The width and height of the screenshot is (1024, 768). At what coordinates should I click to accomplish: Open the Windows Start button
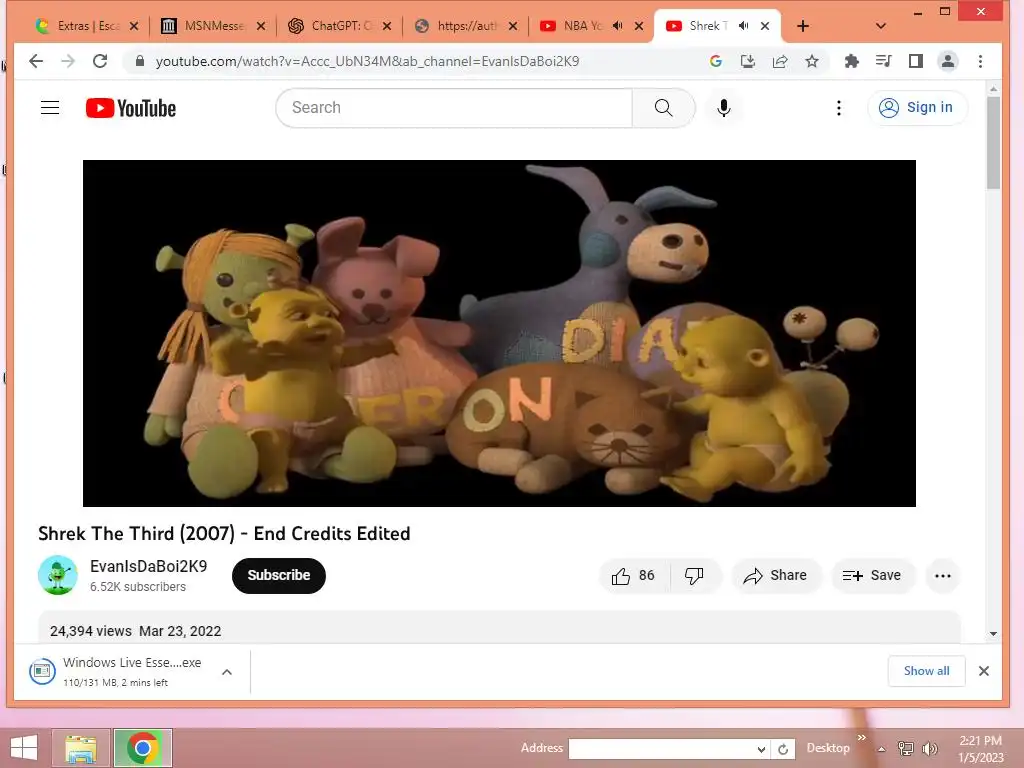tap(24, 748)
